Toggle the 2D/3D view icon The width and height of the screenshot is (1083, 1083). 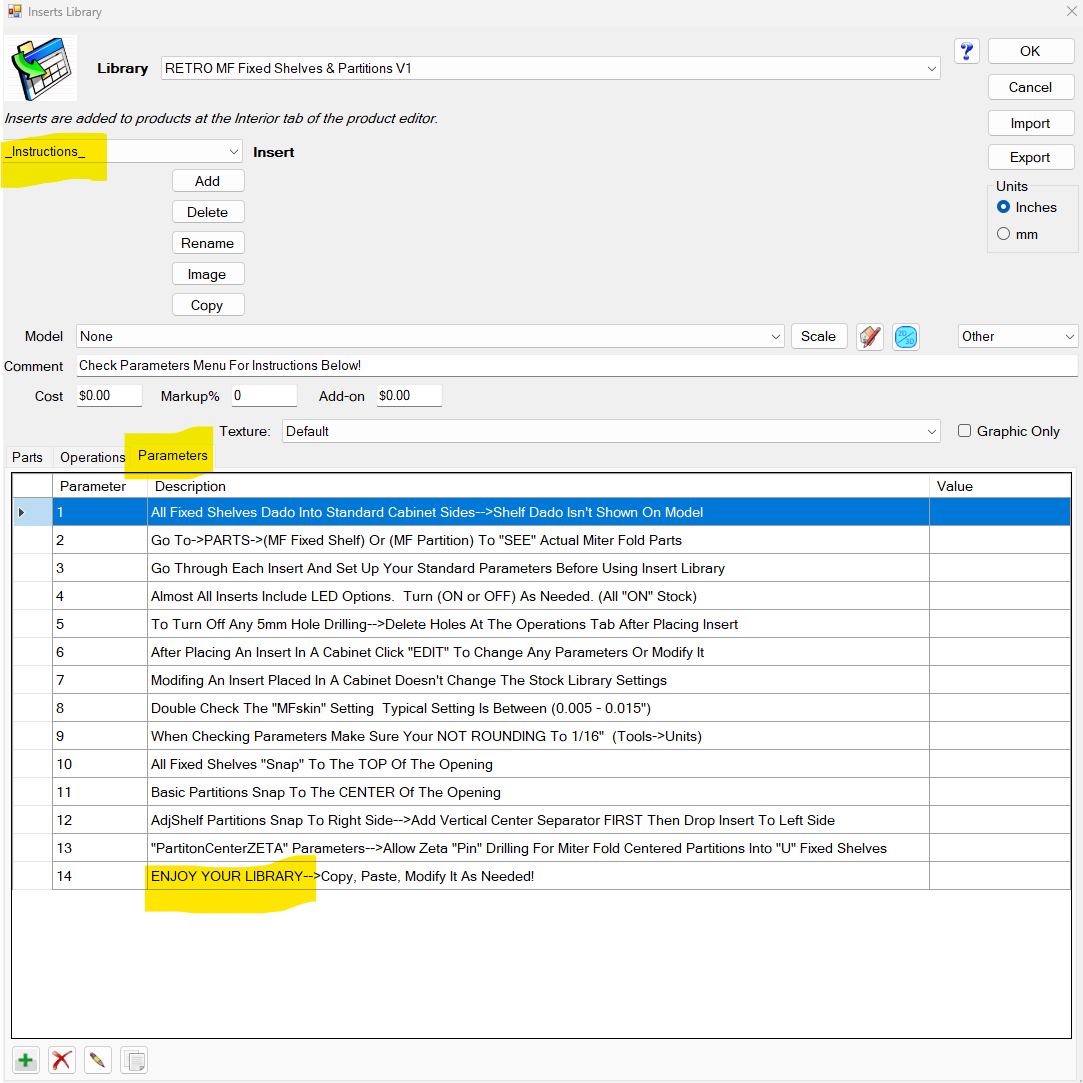pyautogui.click(x=905, y=336)
